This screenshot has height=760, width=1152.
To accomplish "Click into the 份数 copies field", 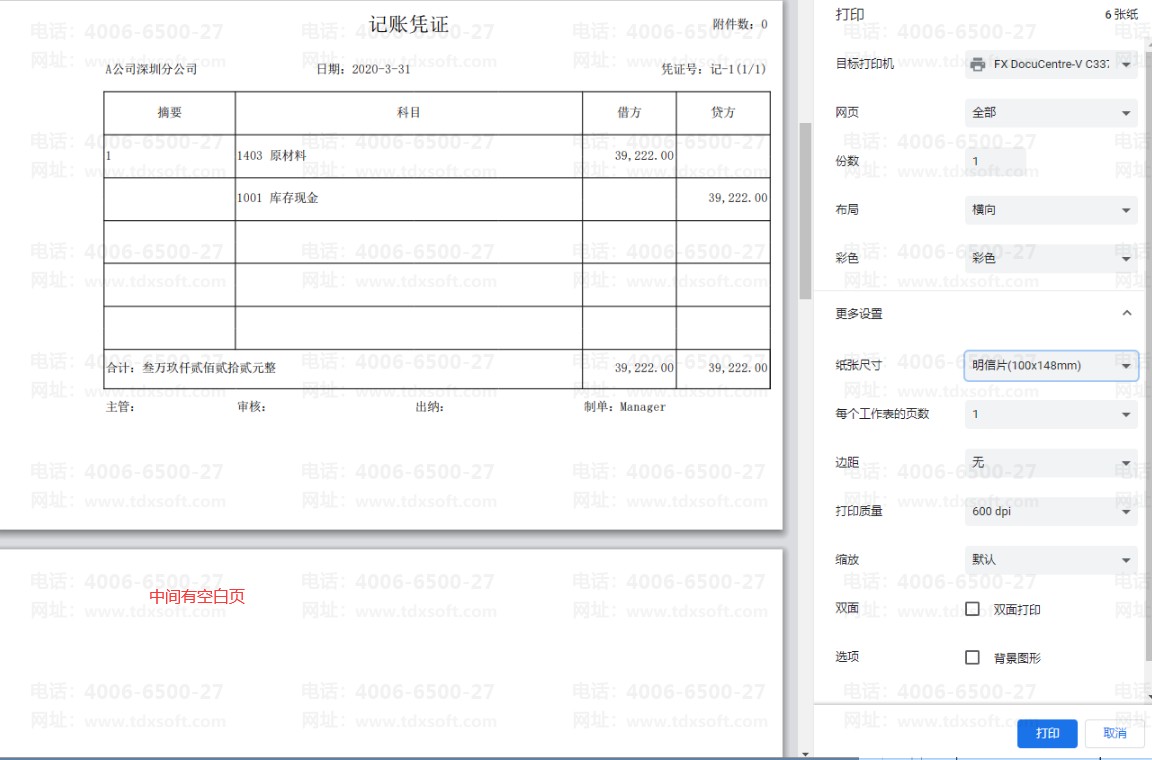I will (x=995, y=161).
